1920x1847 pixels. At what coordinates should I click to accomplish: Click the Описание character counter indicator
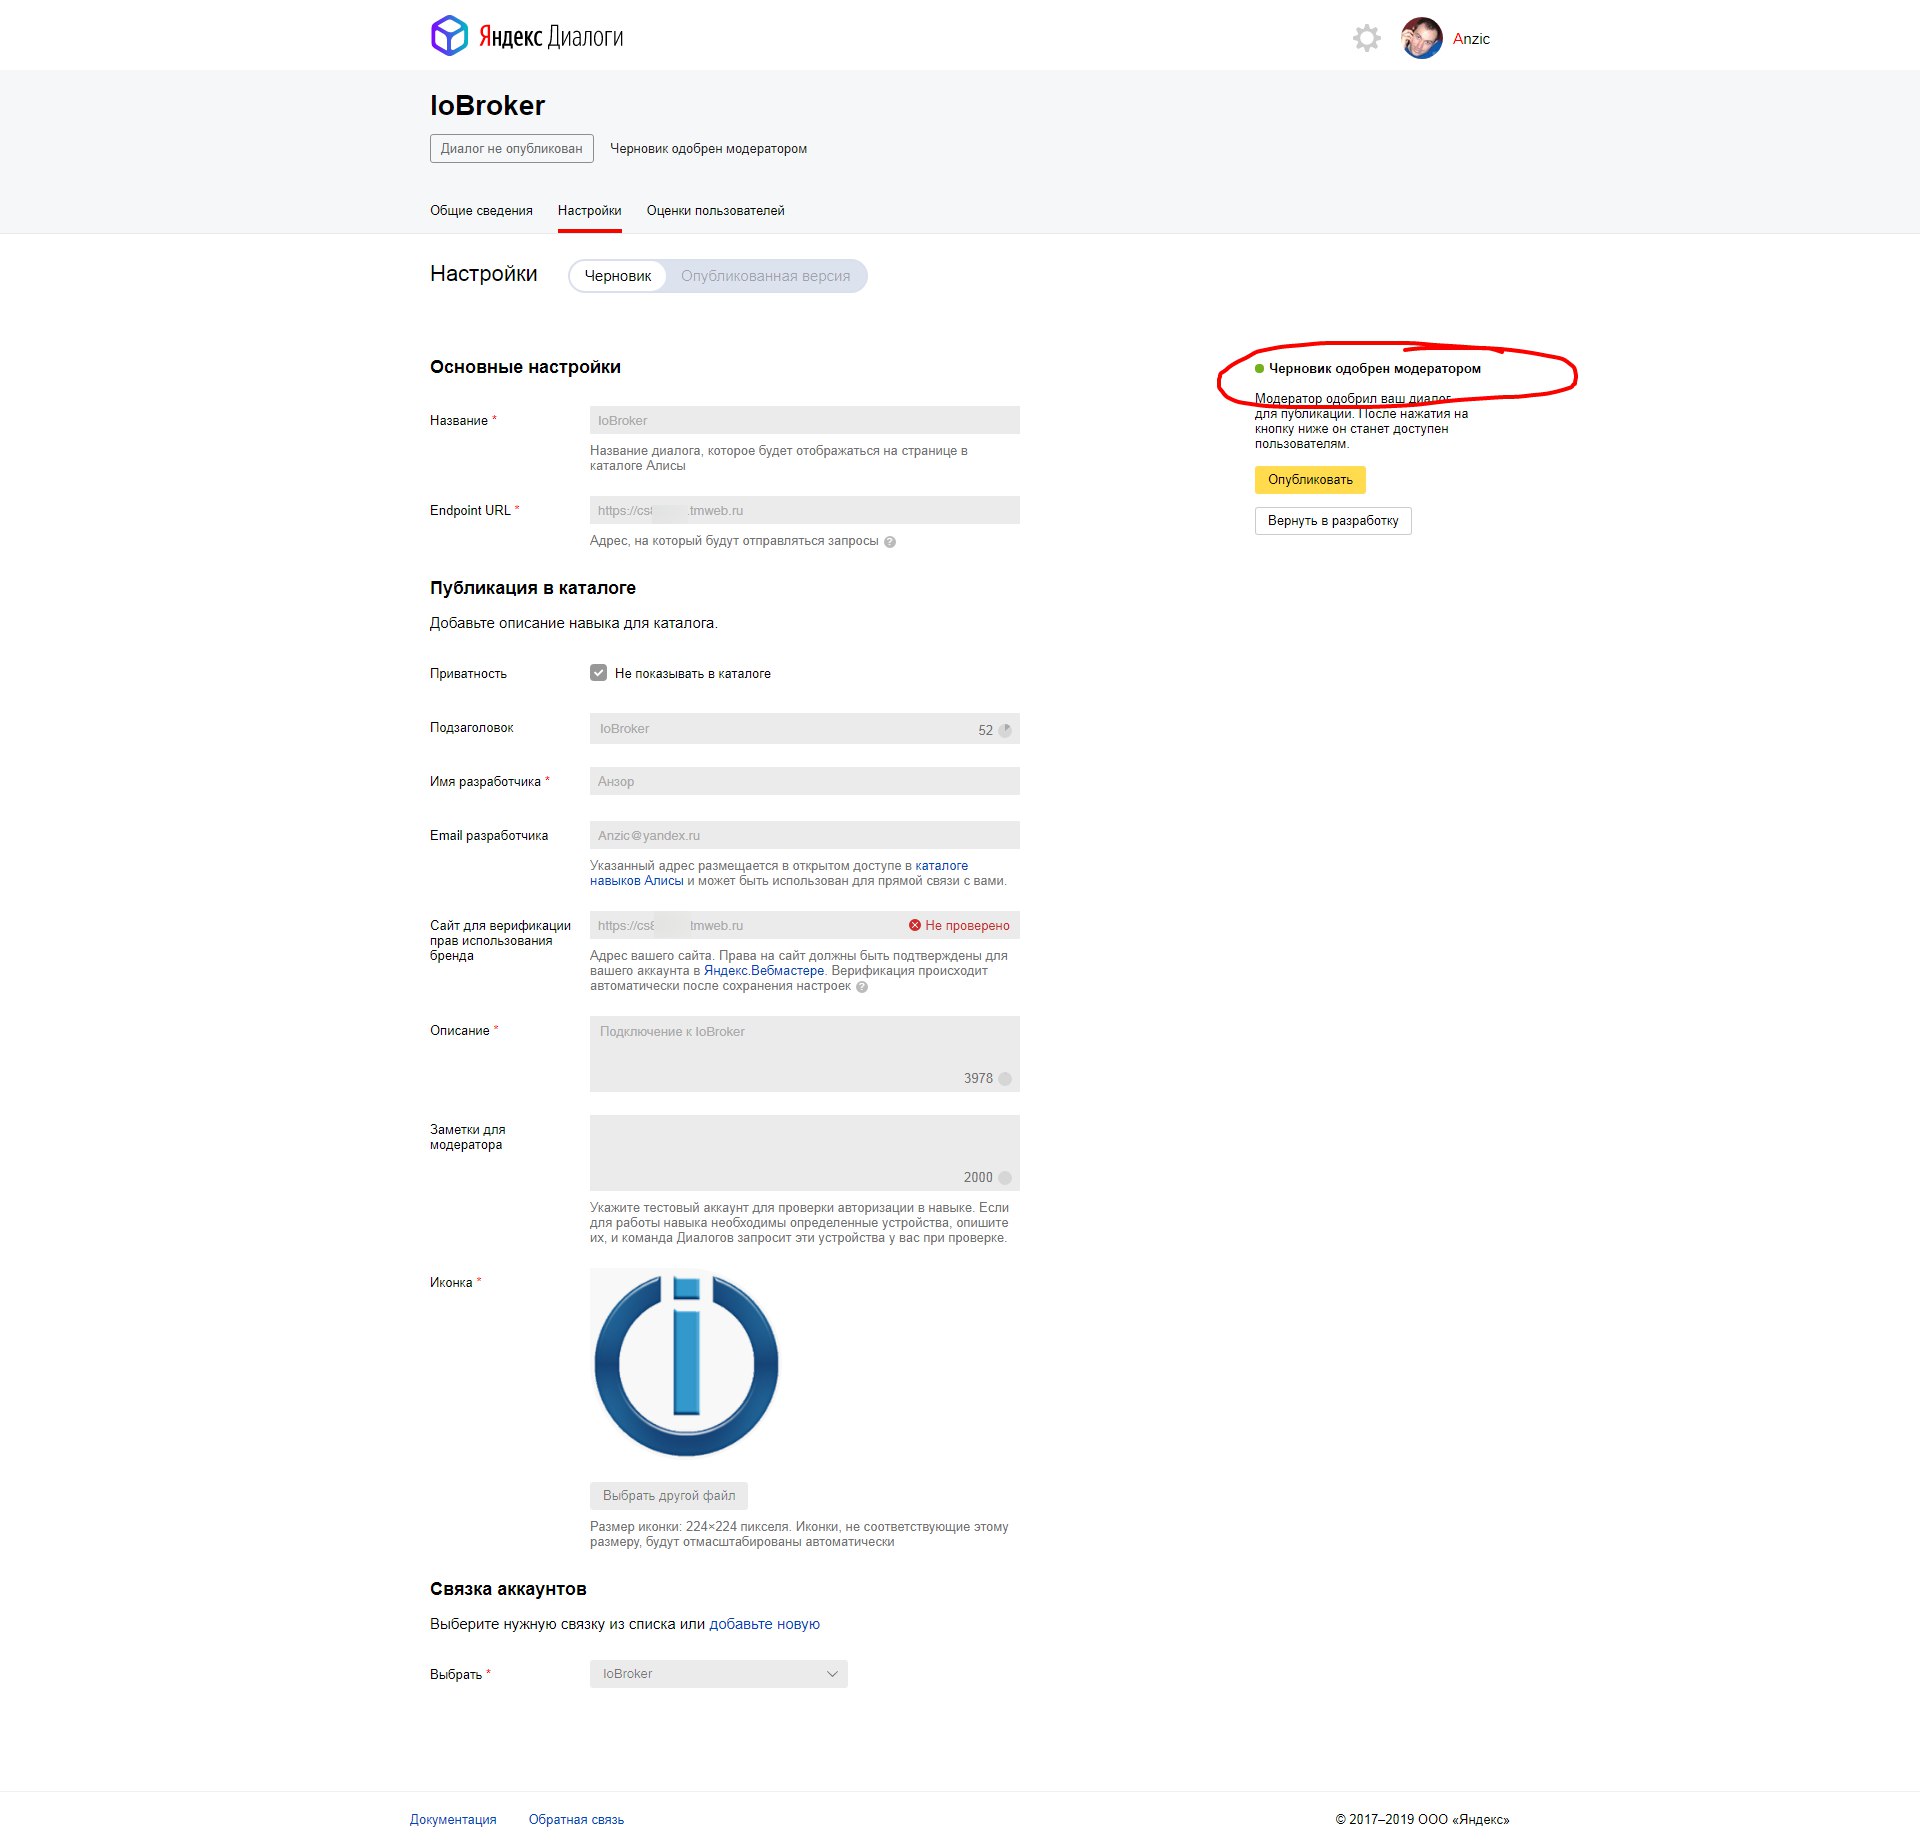[x=1005, y=1079]
